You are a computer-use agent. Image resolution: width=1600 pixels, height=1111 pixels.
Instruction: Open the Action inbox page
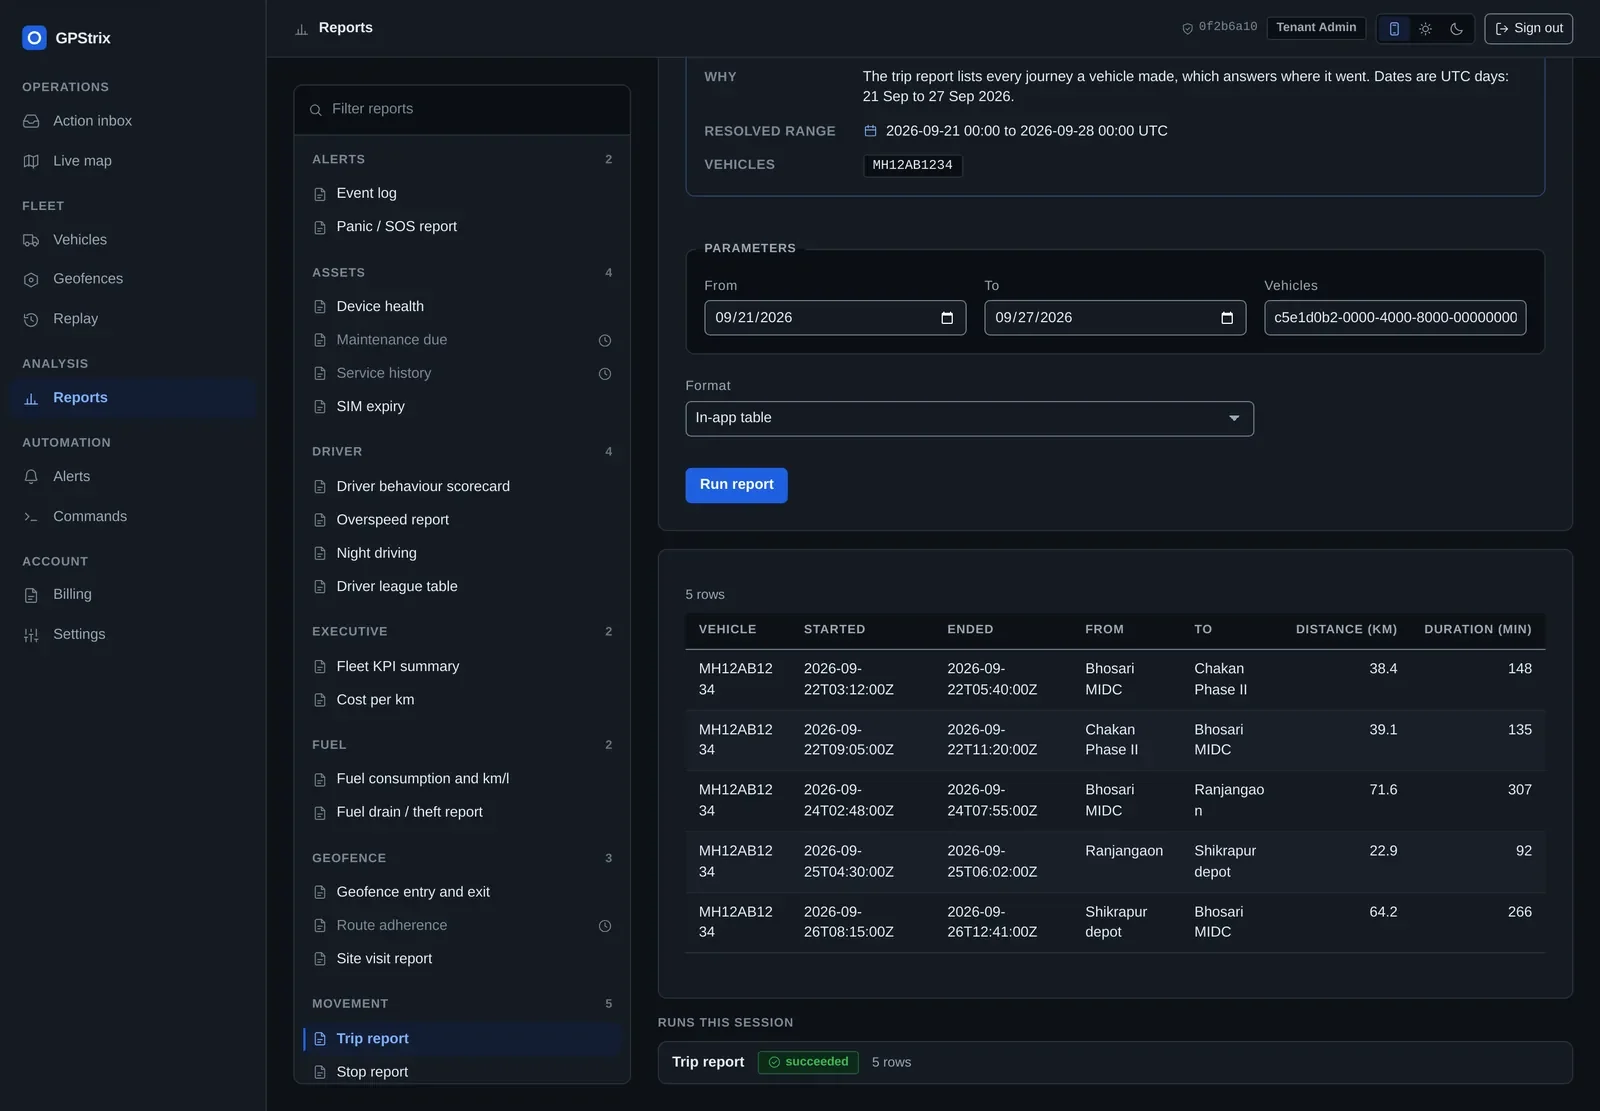point(92,121)
